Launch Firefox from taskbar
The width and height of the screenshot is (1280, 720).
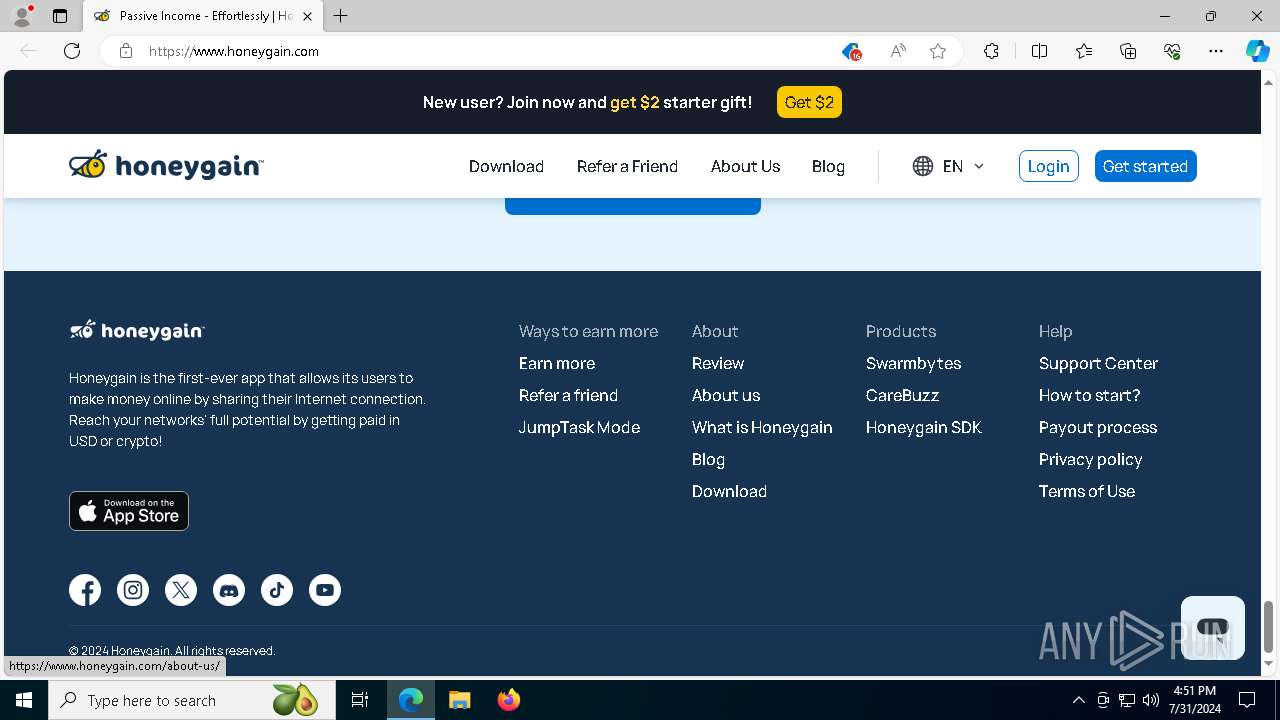[x=509, y=700]
